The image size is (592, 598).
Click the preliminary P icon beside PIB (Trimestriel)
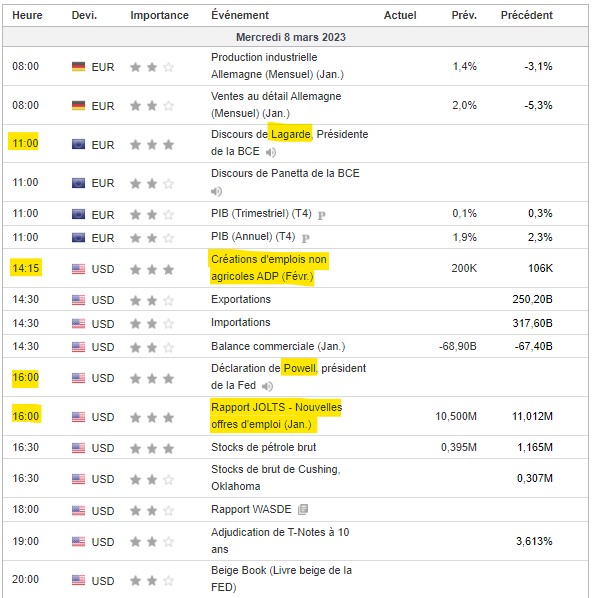(322, 215)
